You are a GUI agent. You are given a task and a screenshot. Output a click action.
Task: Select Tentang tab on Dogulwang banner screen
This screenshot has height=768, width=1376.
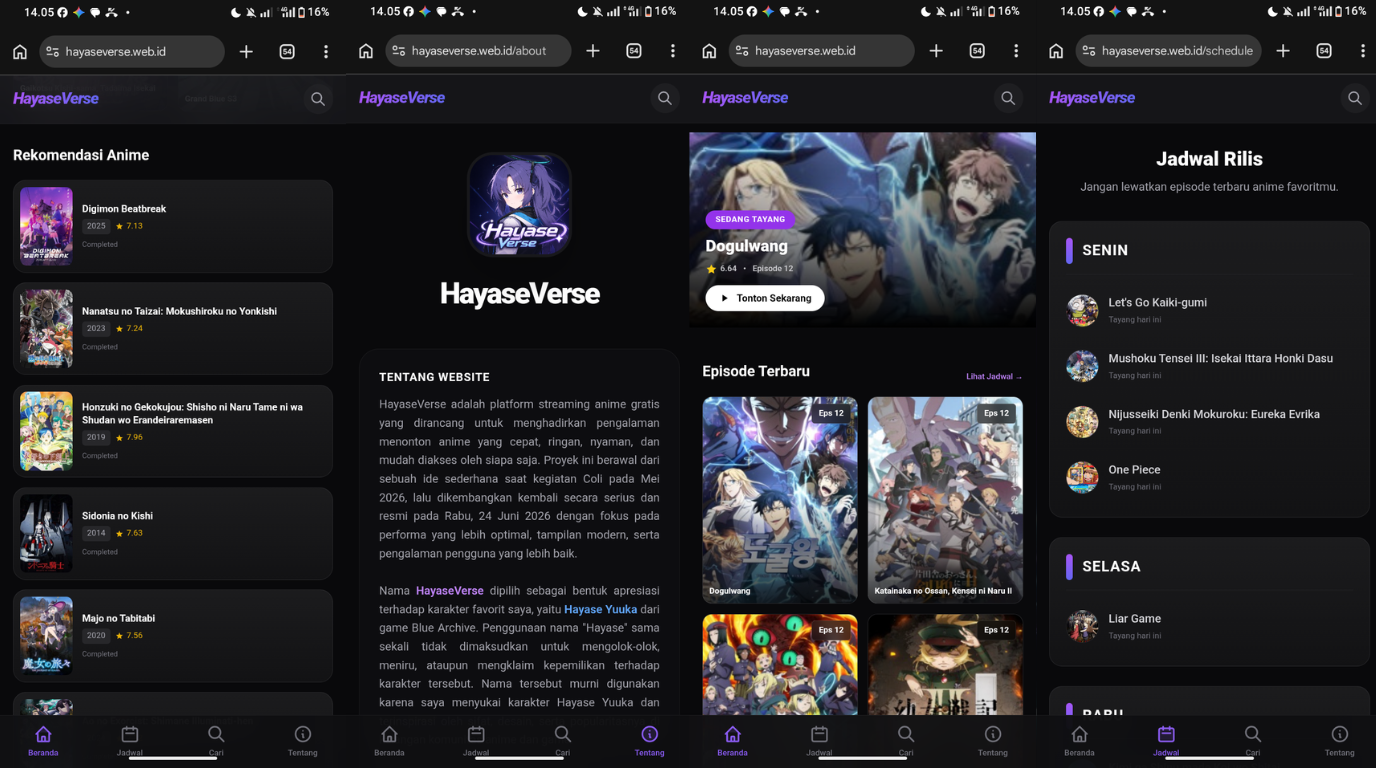[993, 741]
